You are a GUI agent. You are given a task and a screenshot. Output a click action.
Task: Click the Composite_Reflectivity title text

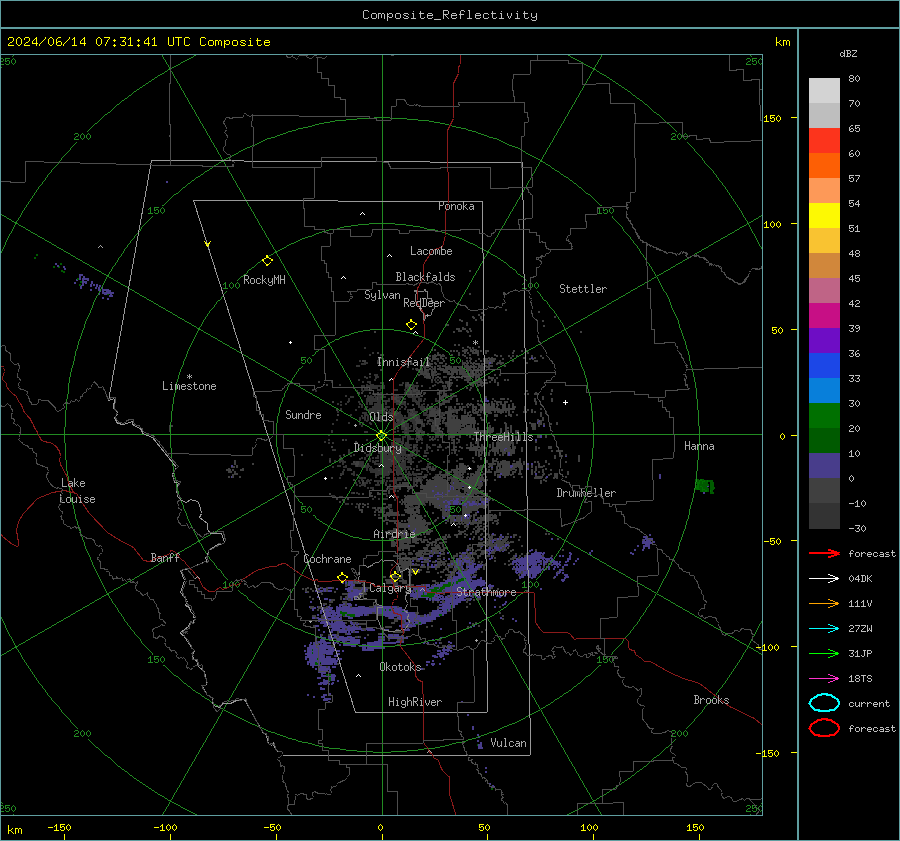coord(450,15)
